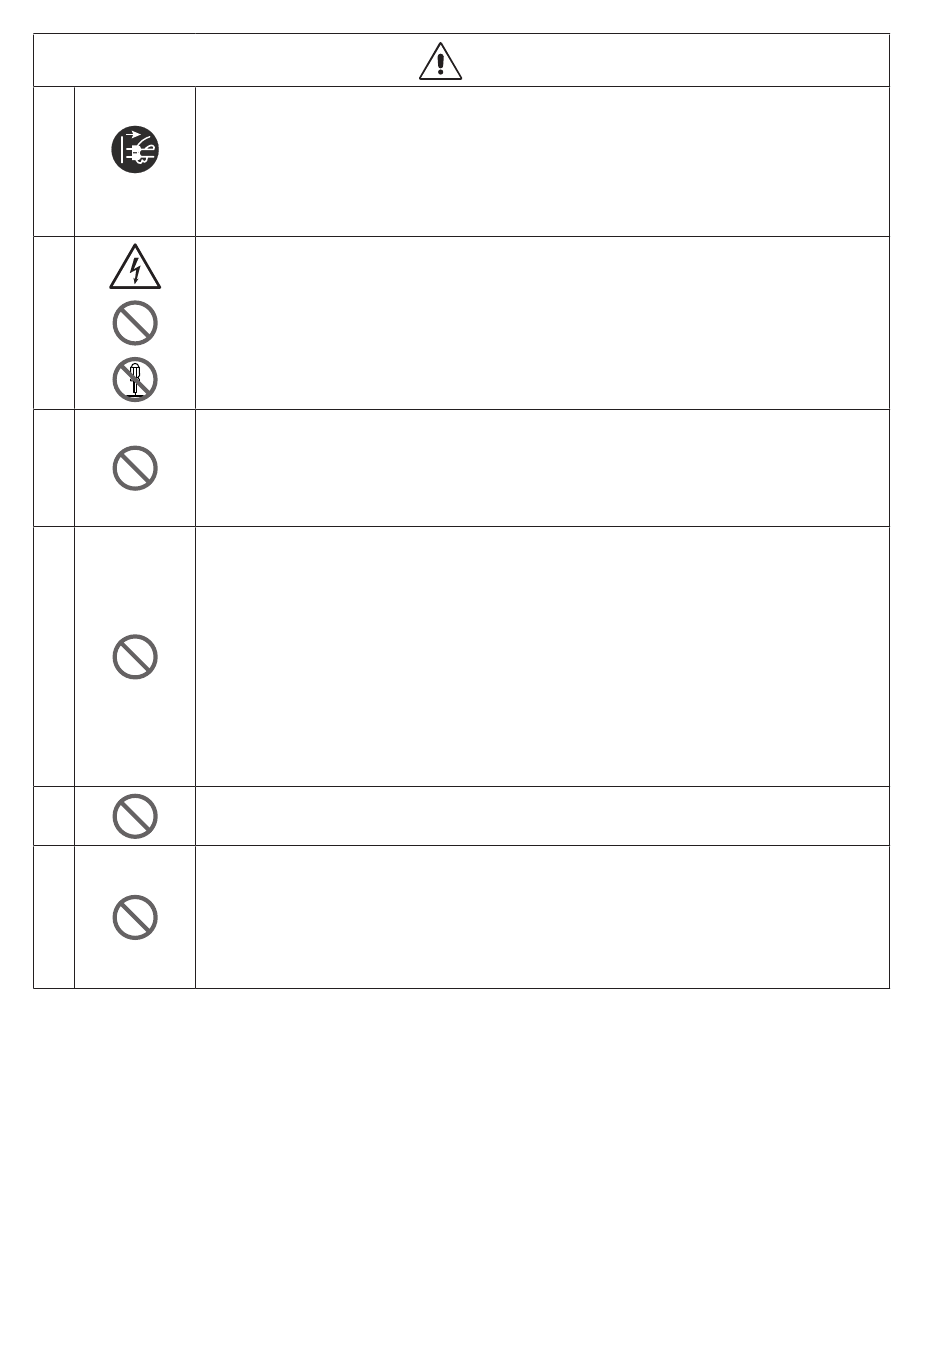Viewport: 950px width, 1364px height.
Task: Click the electric shock lightning triangle icon
Action: pyautogui.click(x=135, y=268)
